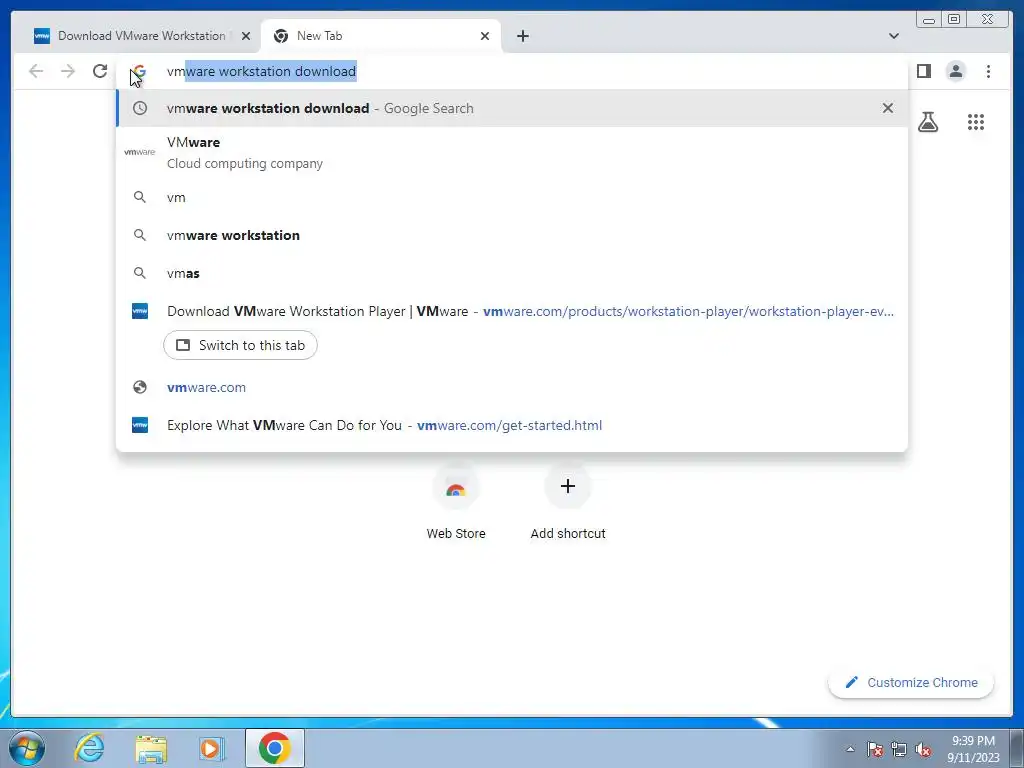Viewport: 1024px width, 768px height.
Task: Click the Chrome taskbar icon
Action: 274,748
